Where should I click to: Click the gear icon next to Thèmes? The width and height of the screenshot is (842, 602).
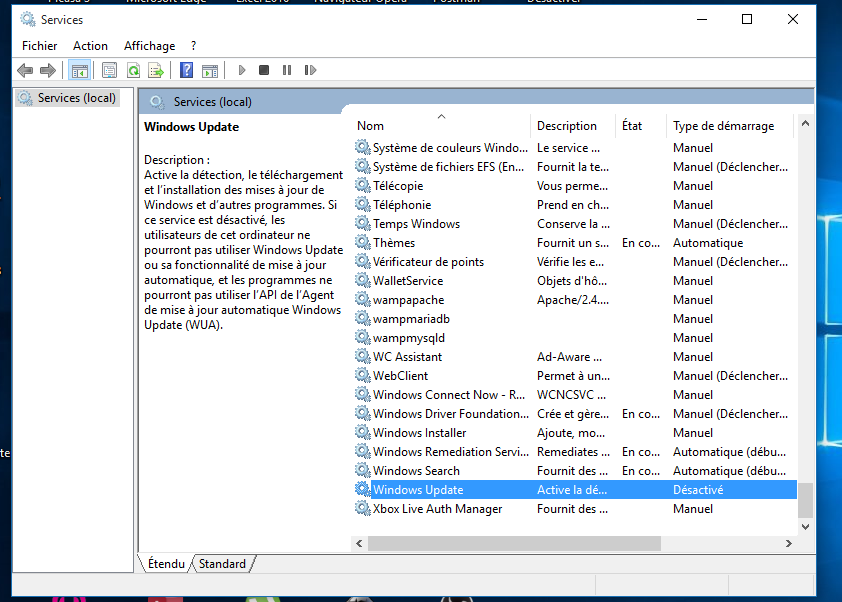[363, 242]
